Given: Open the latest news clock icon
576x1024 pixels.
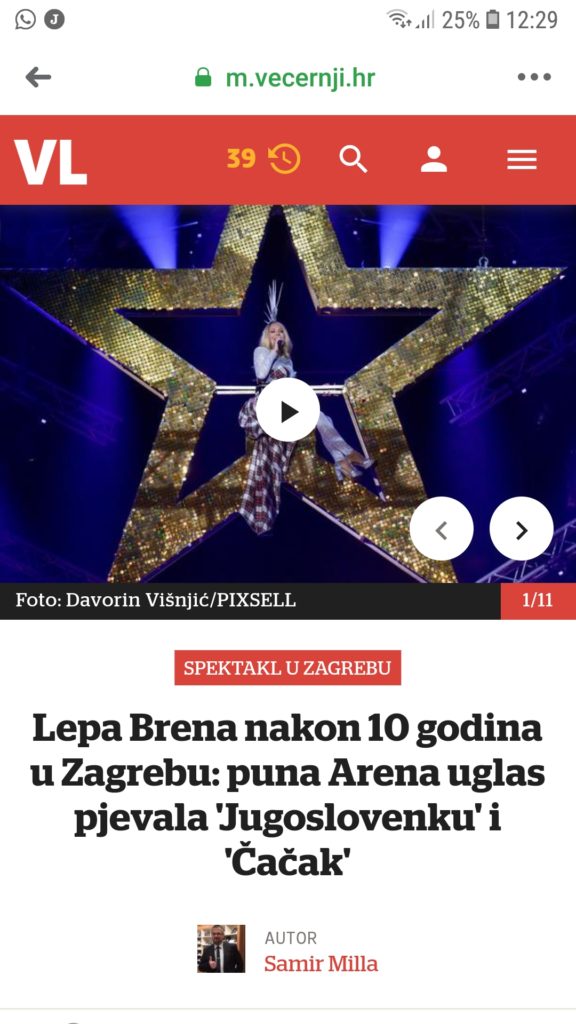Looking at the screenshot, I should 285,159.
